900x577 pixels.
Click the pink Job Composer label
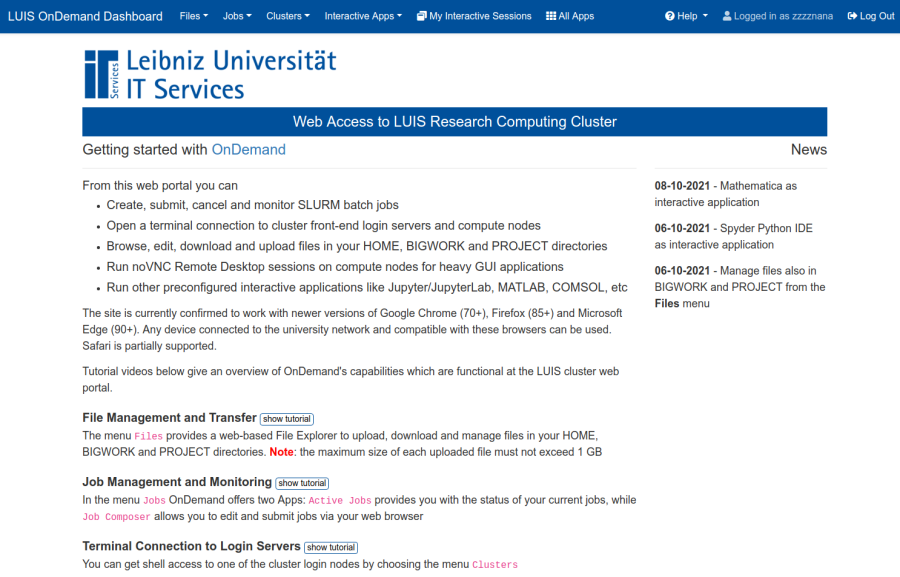[x=117, y=517]
